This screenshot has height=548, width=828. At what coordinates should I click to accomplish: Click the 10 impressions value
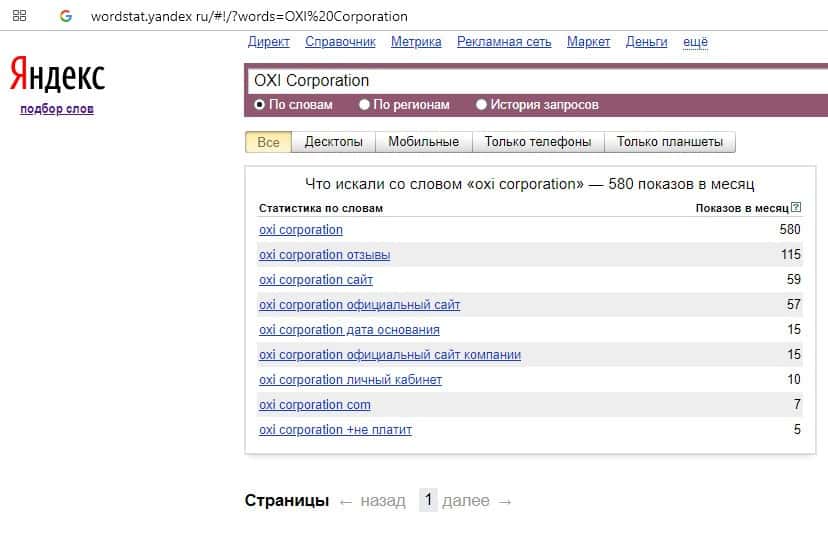pyautogui.click(x=794, y=380)
